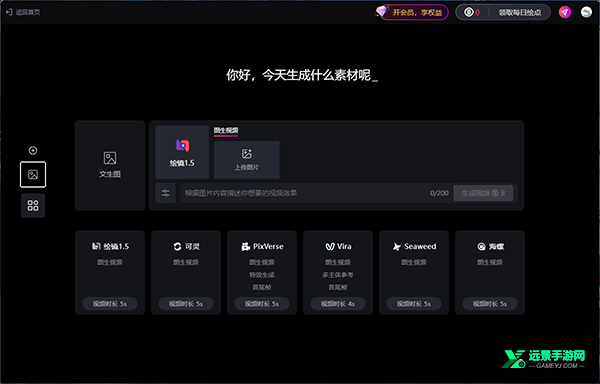600x384 pixels.
Task: Open the 开会员，享权益 membership banner
Action: click(412, 12)
